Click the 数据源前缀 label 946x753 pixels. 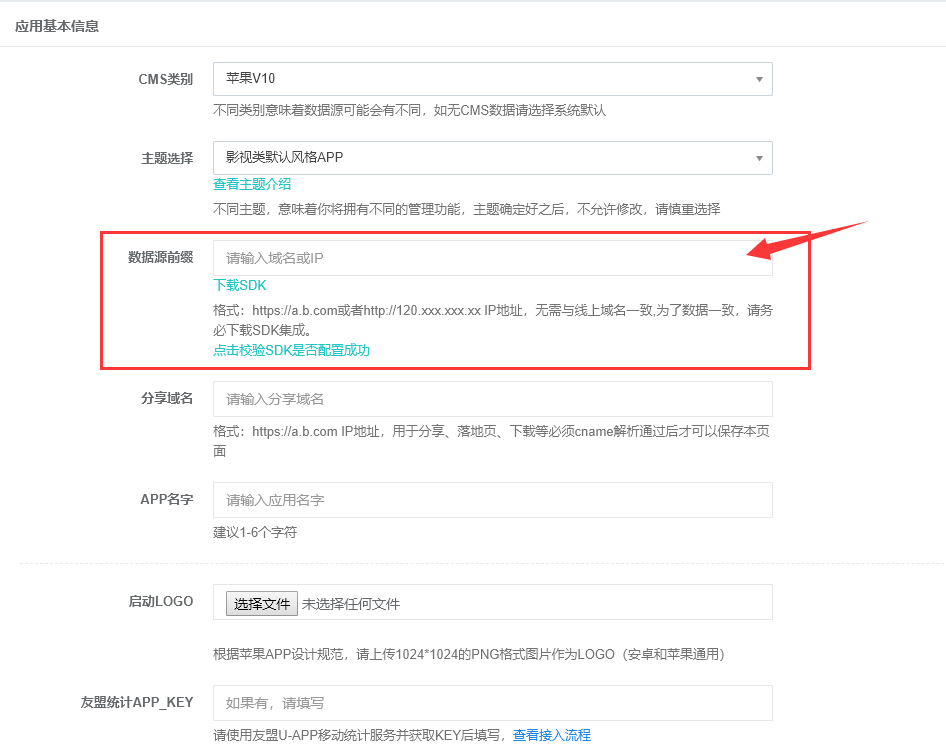pos(160,257)
